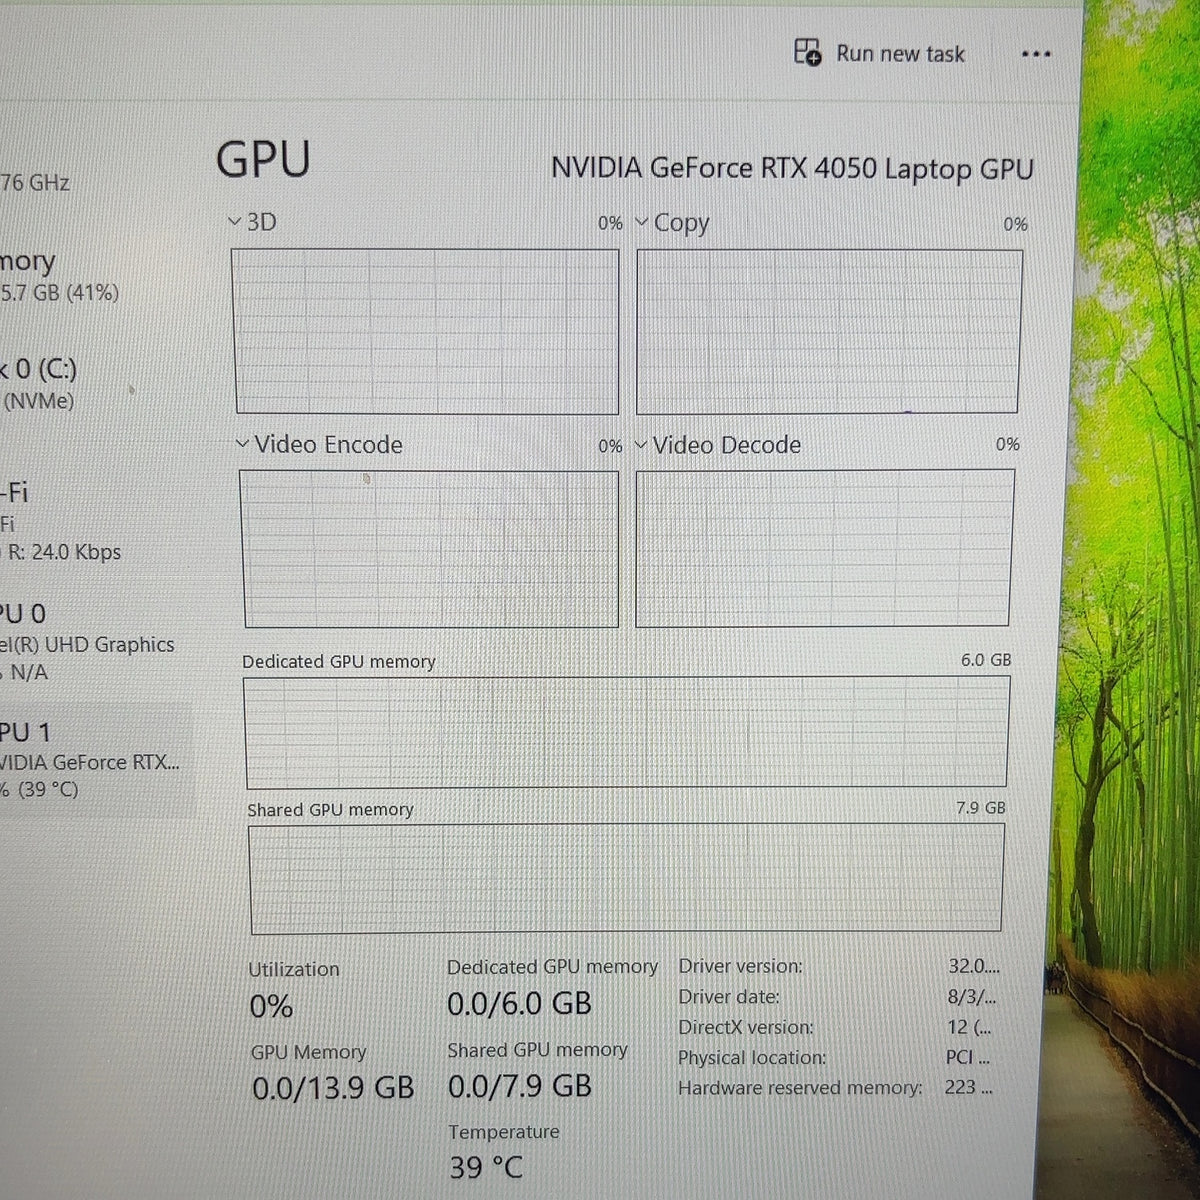Click the Physical location value PCI ...
The image size is (1200, 1200).
(967, 1057)
